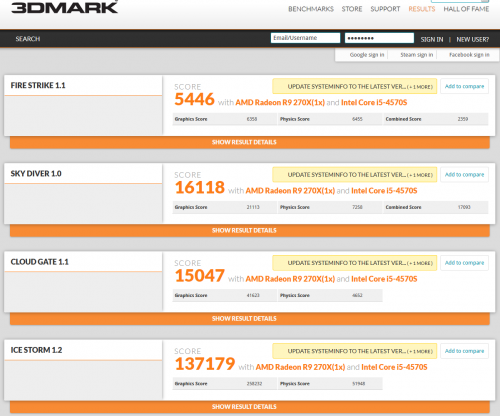Show result details for Cloud Gate
500x416 pixels.
(250, 319)
